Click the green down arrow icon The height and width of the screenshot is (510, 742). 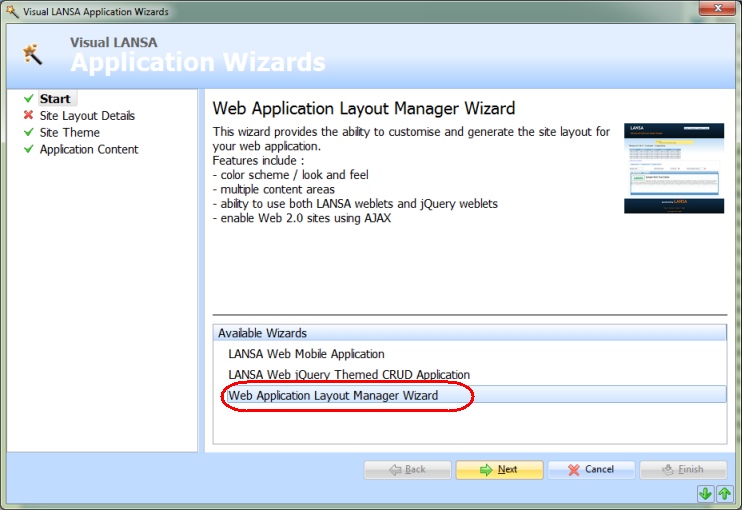[706, 494]
